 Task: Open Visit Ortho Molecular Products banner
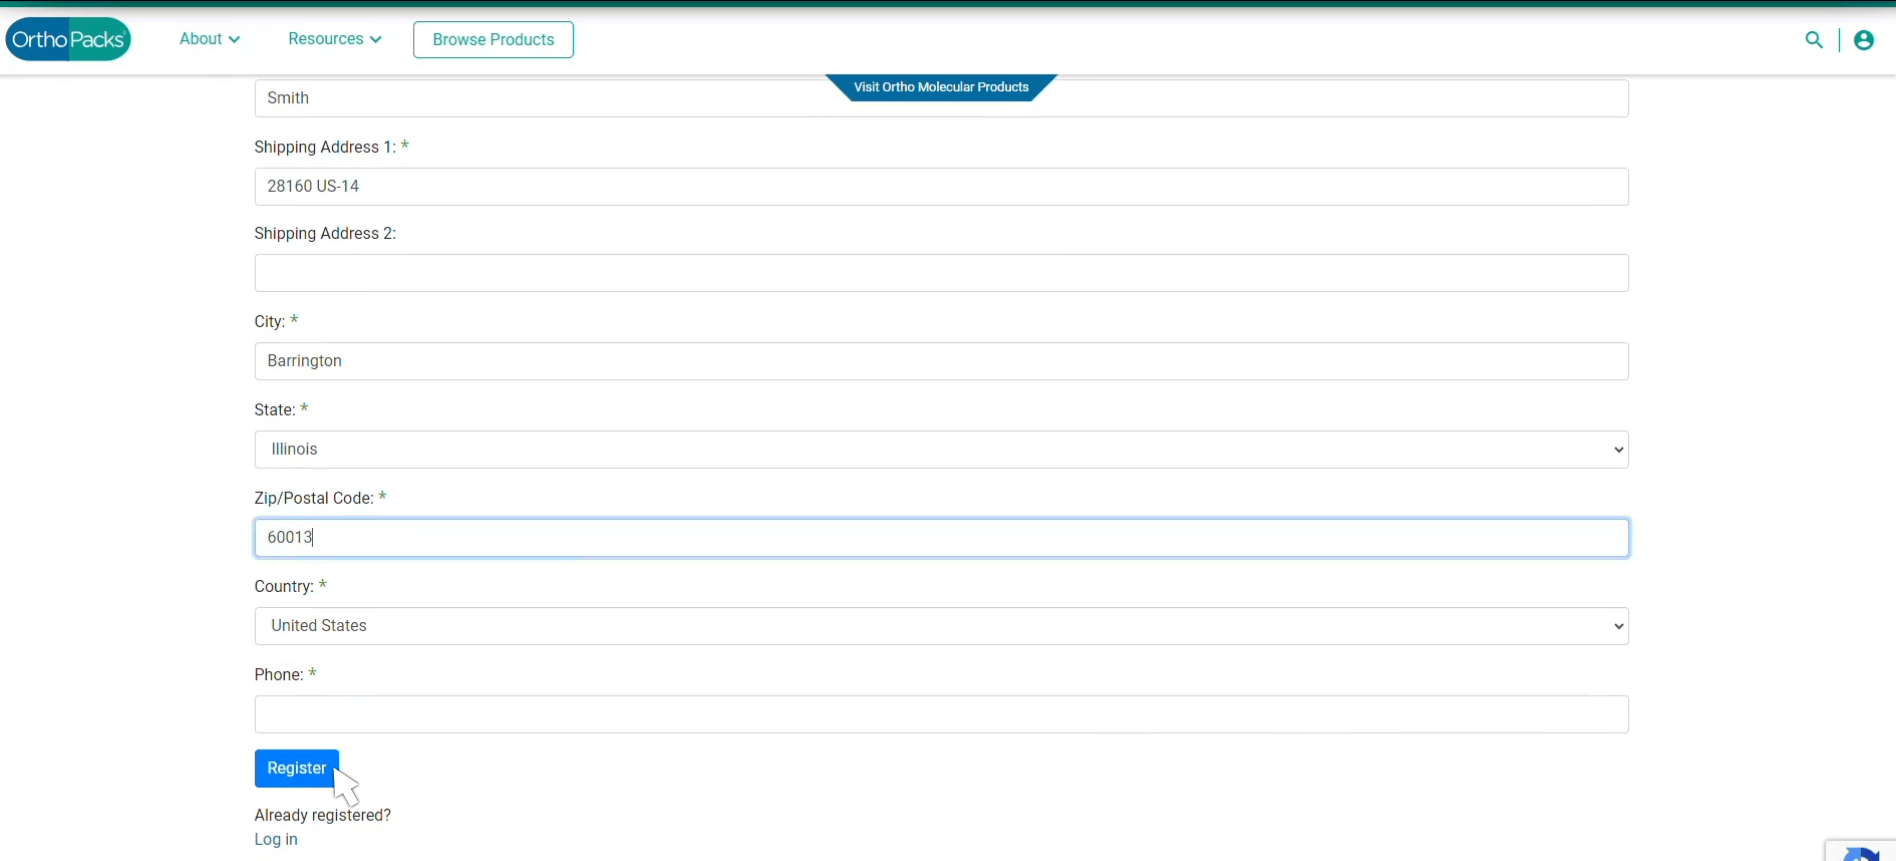tap(940, 87)
